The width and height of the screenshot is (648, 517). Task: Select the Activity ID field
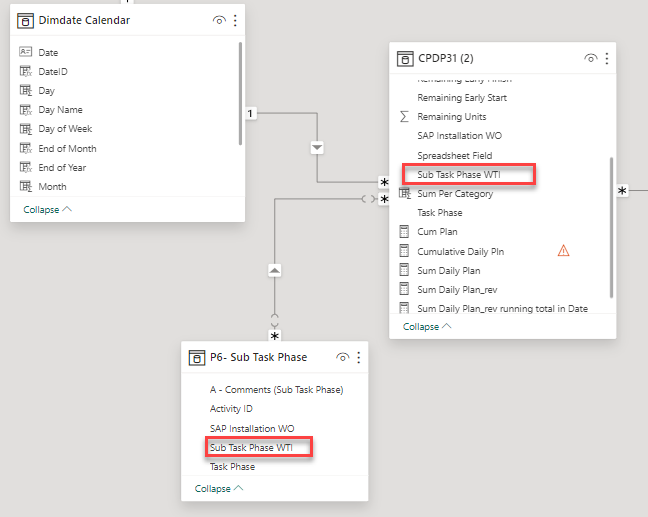231,409
